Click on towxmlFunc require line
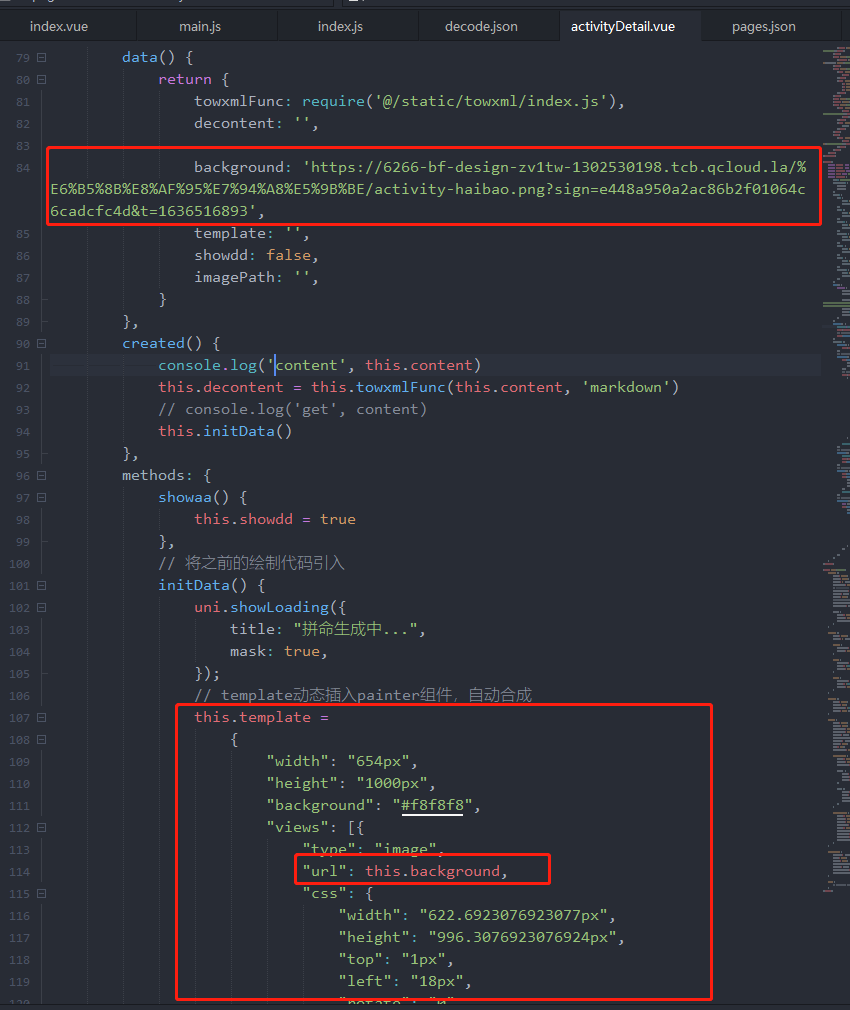Image resolution: width=850 pixels, height=1010 pixels. [410, 101]
